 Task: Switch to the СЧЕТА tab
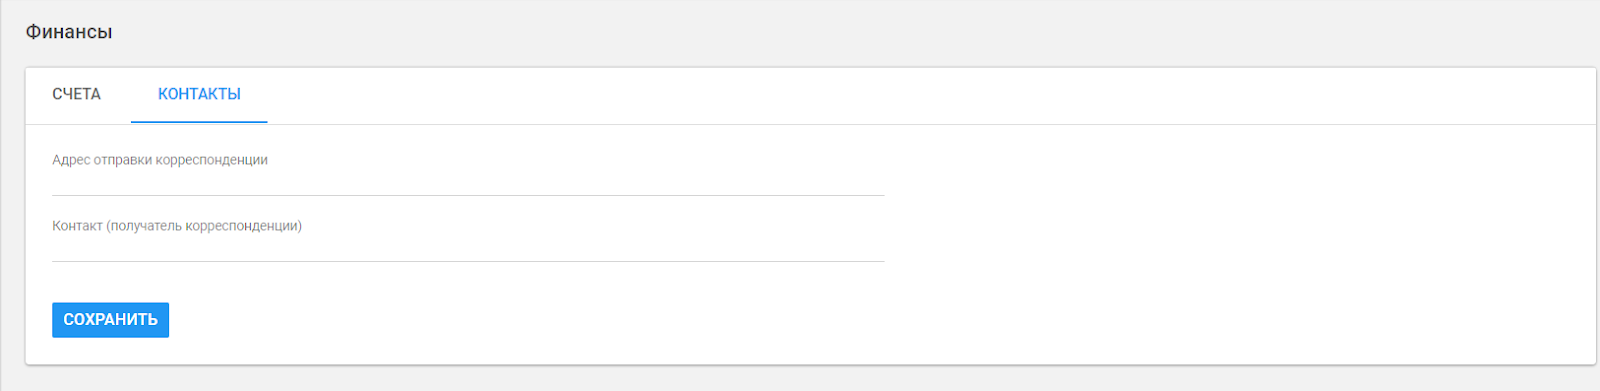(77, 95)
